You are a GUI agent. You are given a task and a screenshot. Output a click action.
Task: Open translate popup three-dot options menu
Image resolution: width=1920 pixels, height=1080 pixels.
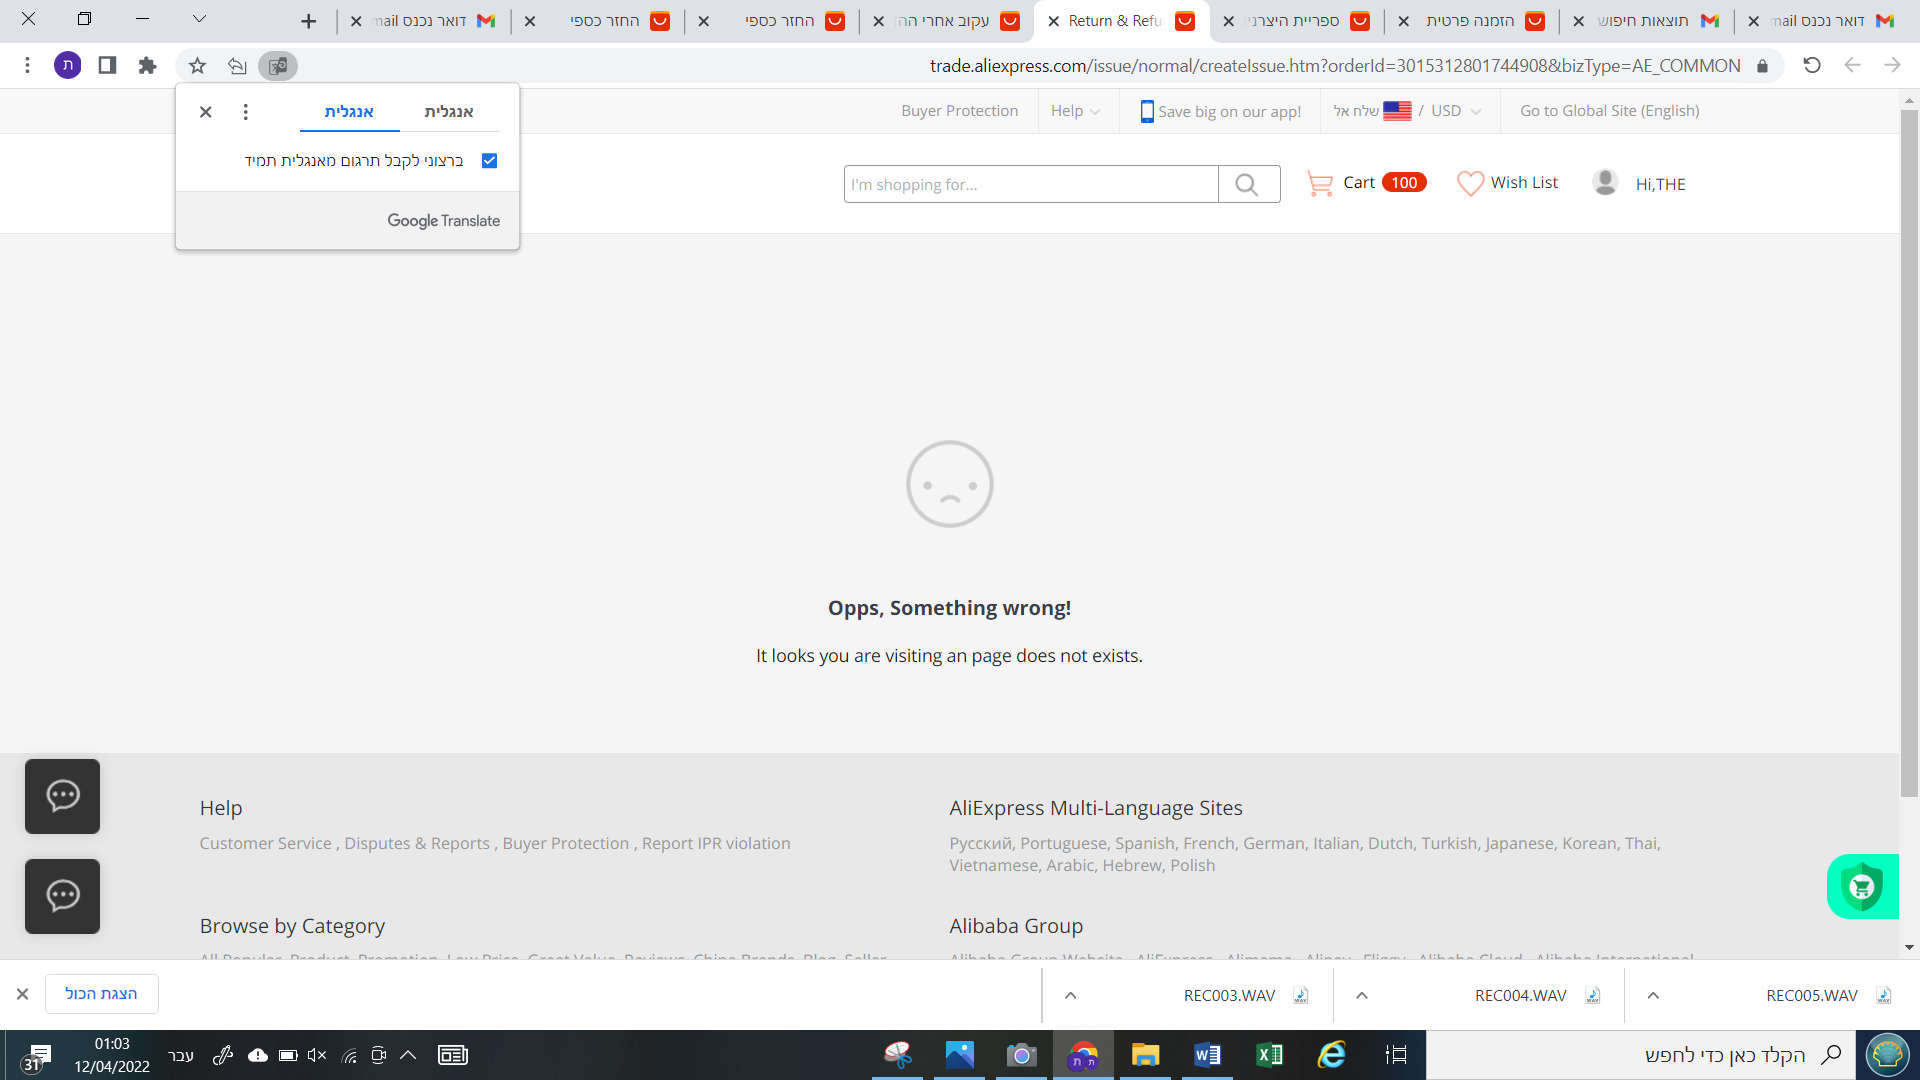point(245,112)
